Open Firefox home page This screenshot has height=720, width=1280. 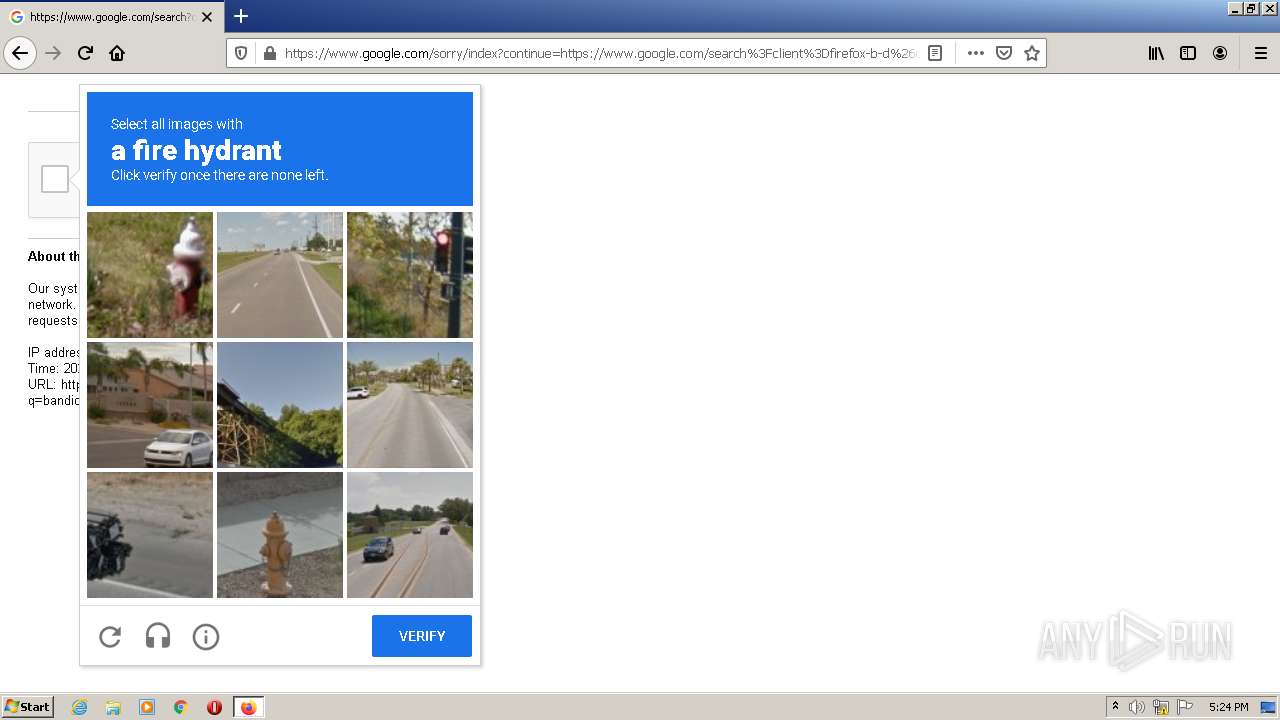pos(117,53)
